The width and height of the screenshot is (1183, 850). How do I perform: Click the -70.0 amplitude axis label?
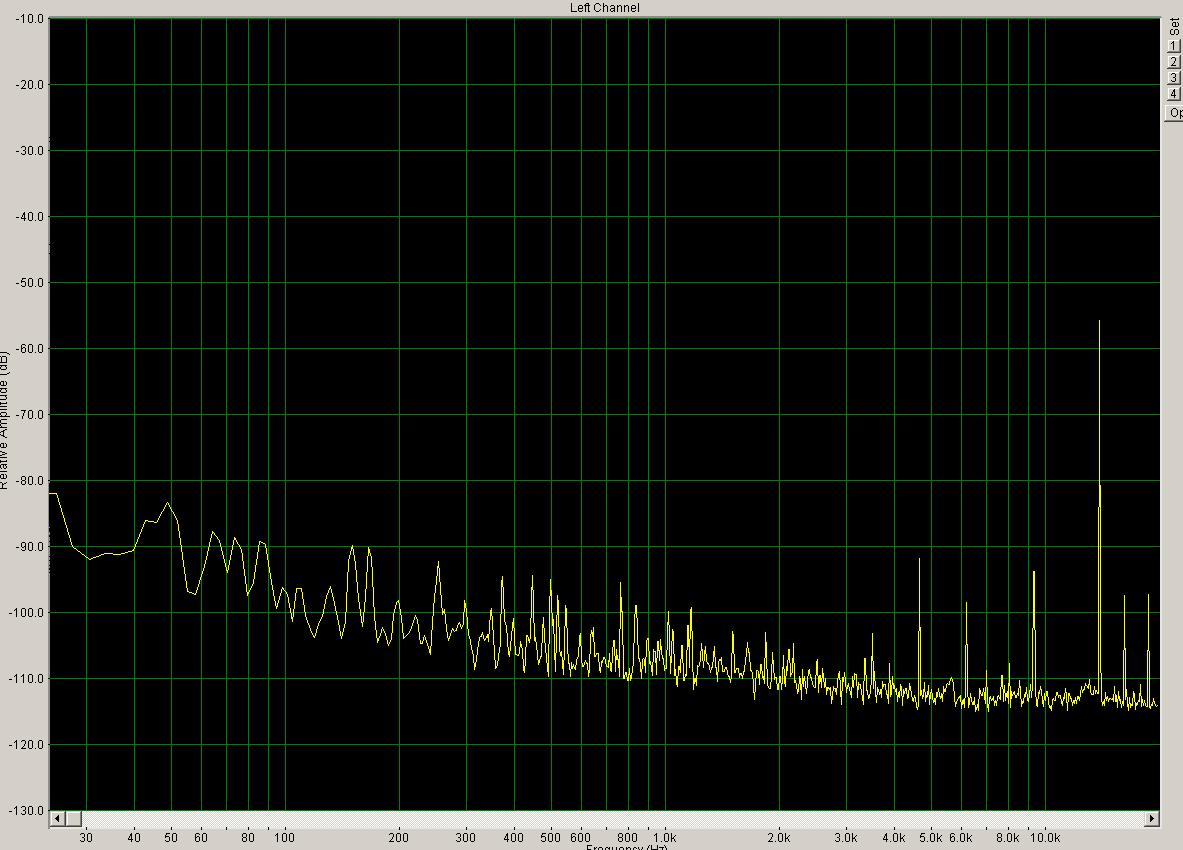(x=29, y=415)
